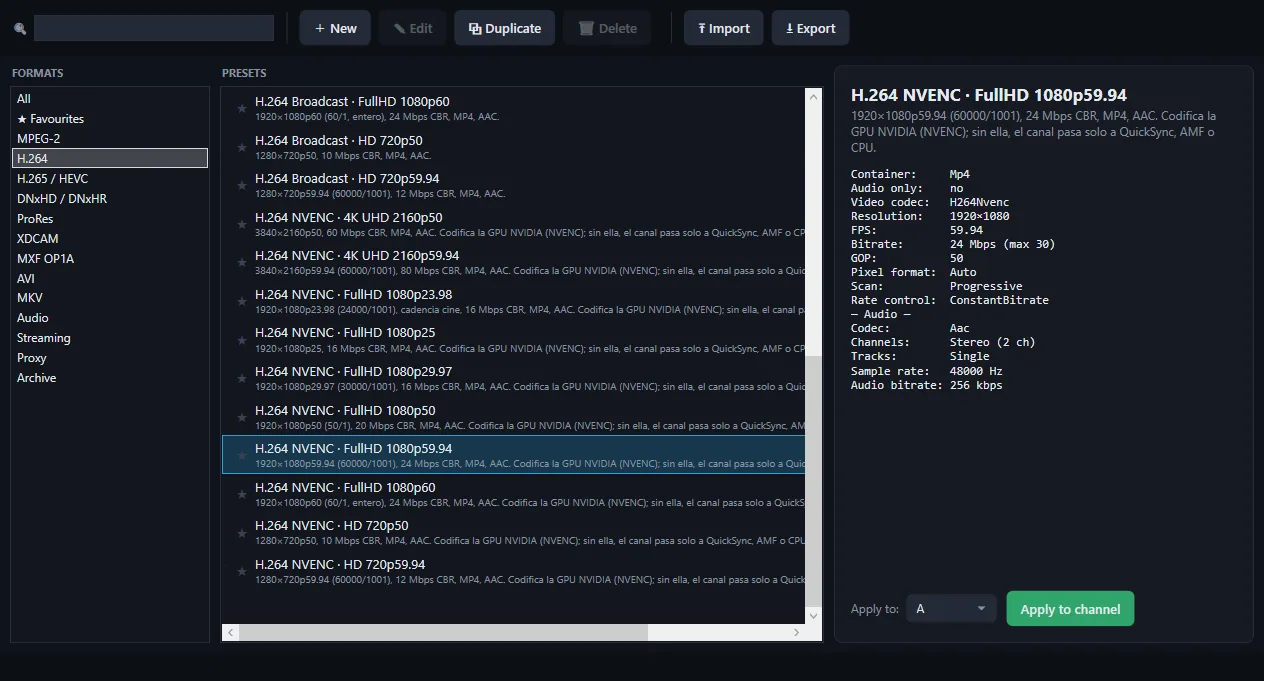
Task: Select H.264 Broadcast · HD 720p59.94 preset
Action: [x=514, y=186]
